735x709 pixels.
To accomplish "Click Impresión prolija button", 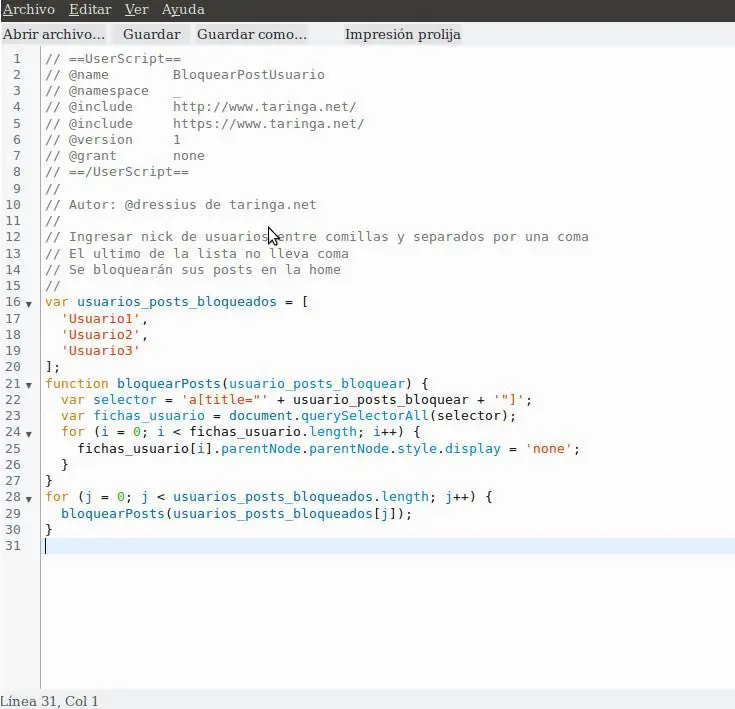I will (403, 34).
